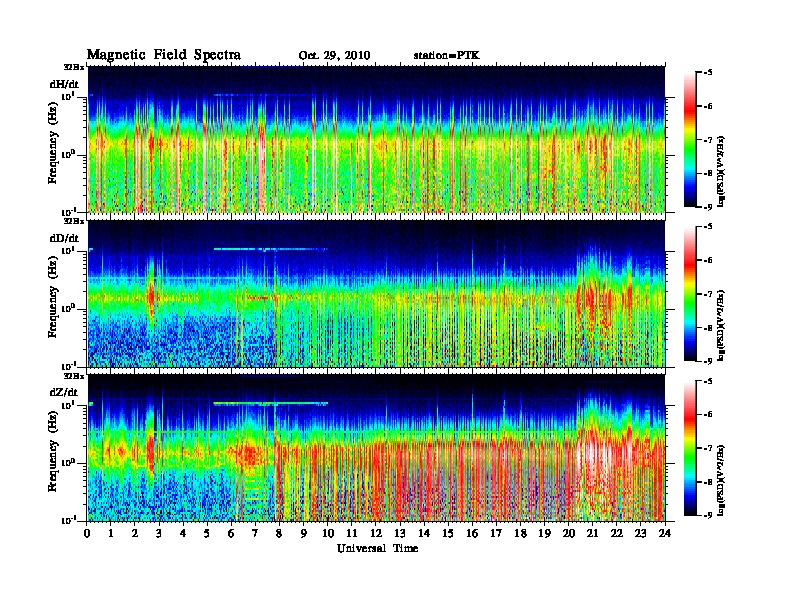
Task: Click hour "11" on Universal Time axis
Action: (x=352, y=533)
